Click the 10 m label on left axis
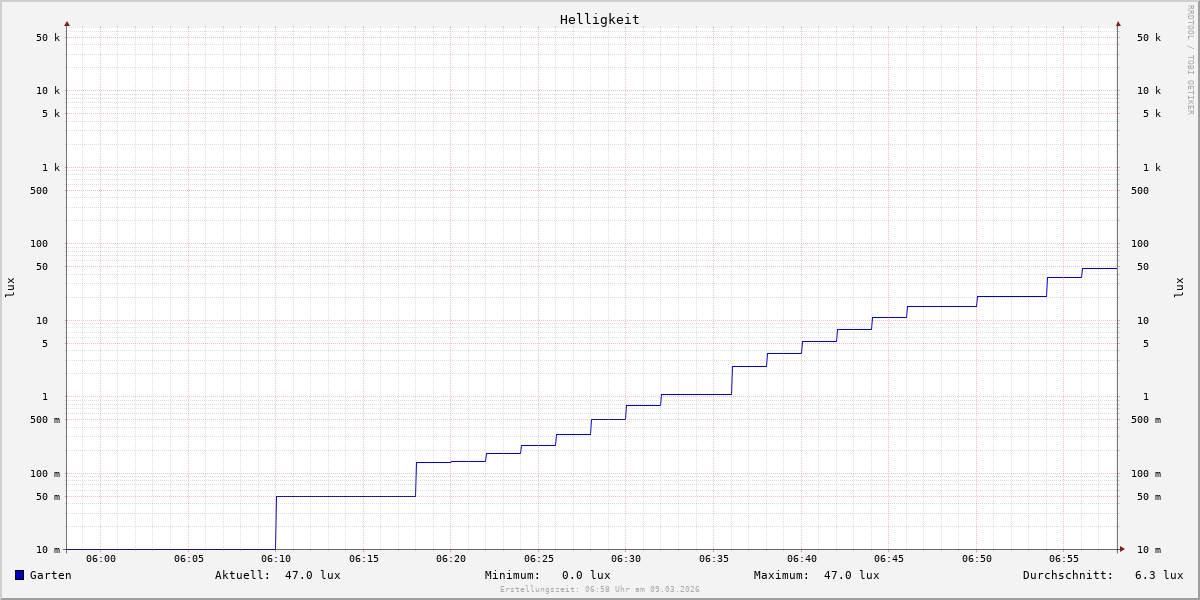Screen dimensions: 1200x600 pos(48,550)
